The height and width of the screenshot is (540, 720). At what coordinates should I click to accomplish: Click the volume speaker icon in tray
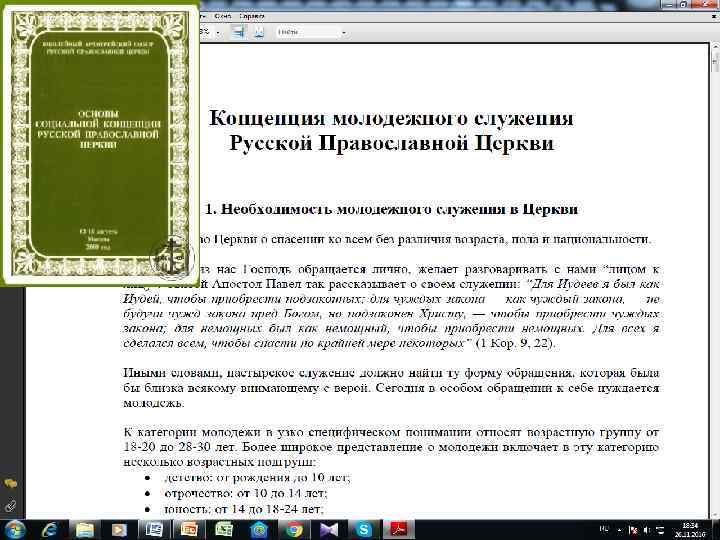(647, 530)
